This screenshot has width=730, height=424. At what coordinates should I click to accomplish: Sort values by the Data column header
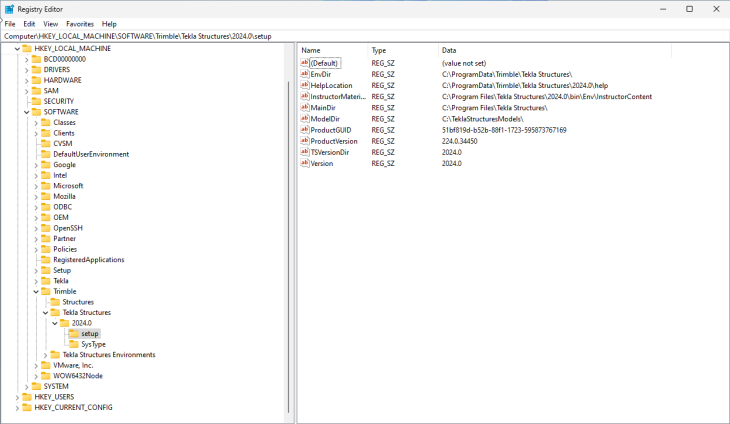(x=555, y=50)
